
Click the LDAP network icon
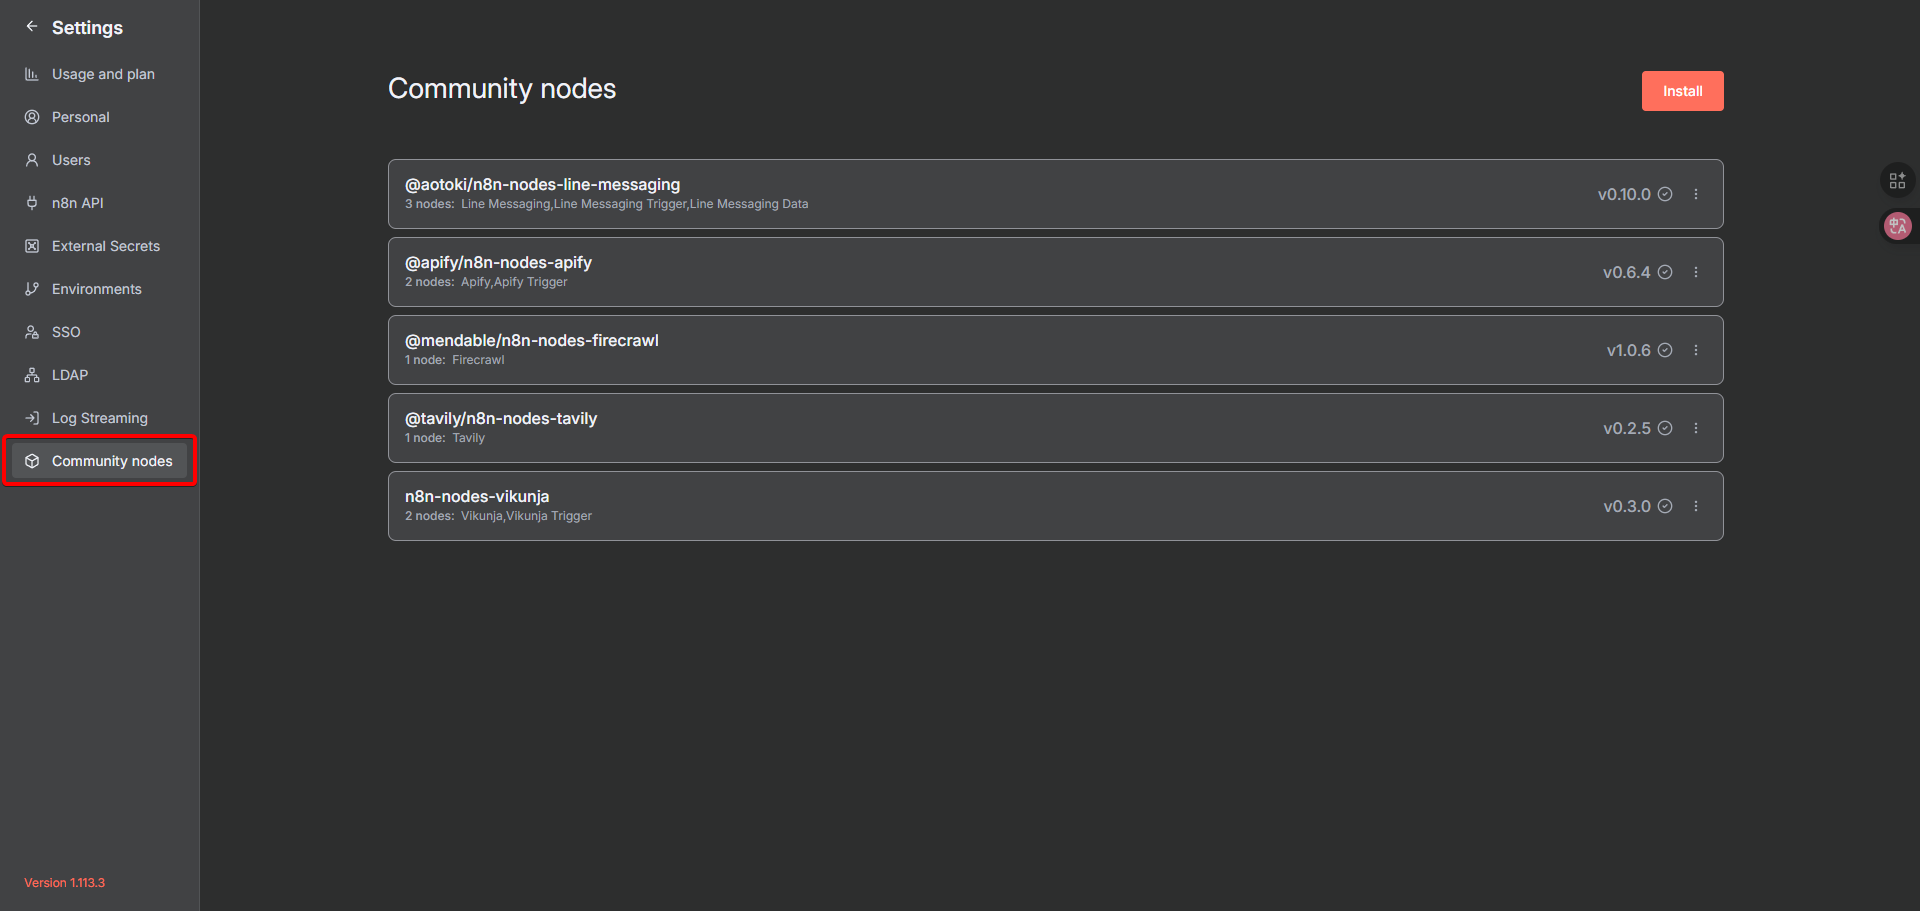point(32,375)
